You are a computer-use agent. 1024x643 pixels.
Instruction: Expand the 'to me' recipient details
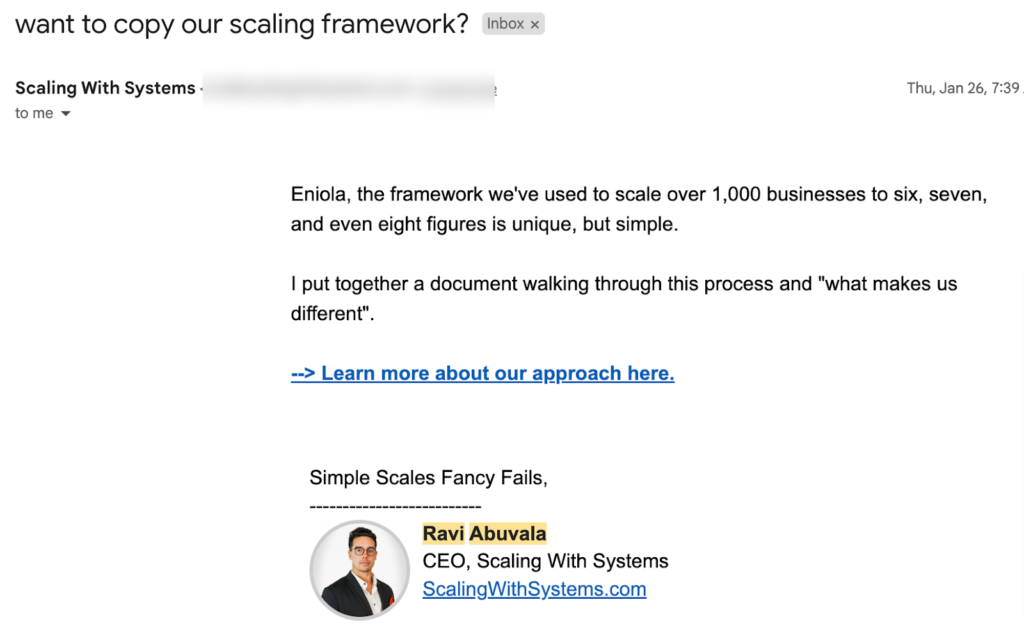pyautogui.click(x=34, y=113)
